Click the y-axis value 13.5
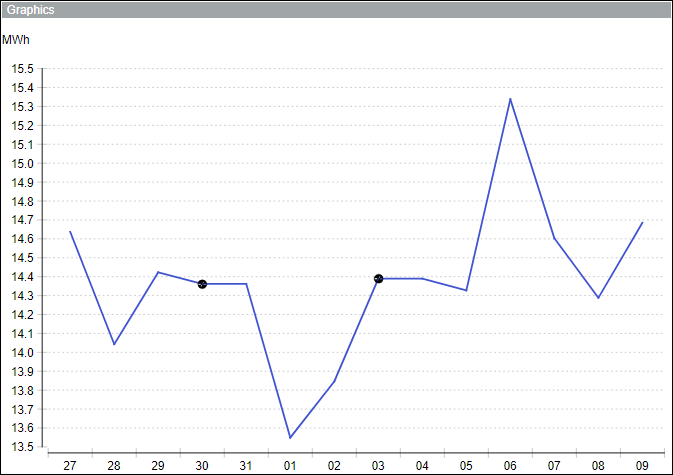The image size is (673, 475). [22, 447]
